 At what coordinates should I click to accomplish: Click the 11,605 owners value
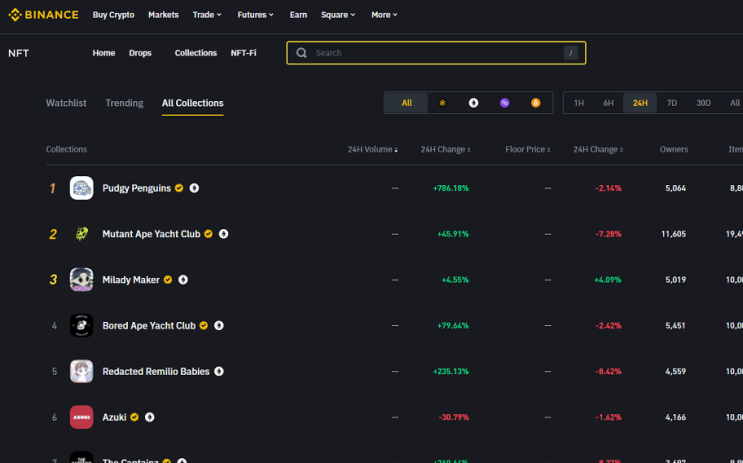(x=673, y=234)
